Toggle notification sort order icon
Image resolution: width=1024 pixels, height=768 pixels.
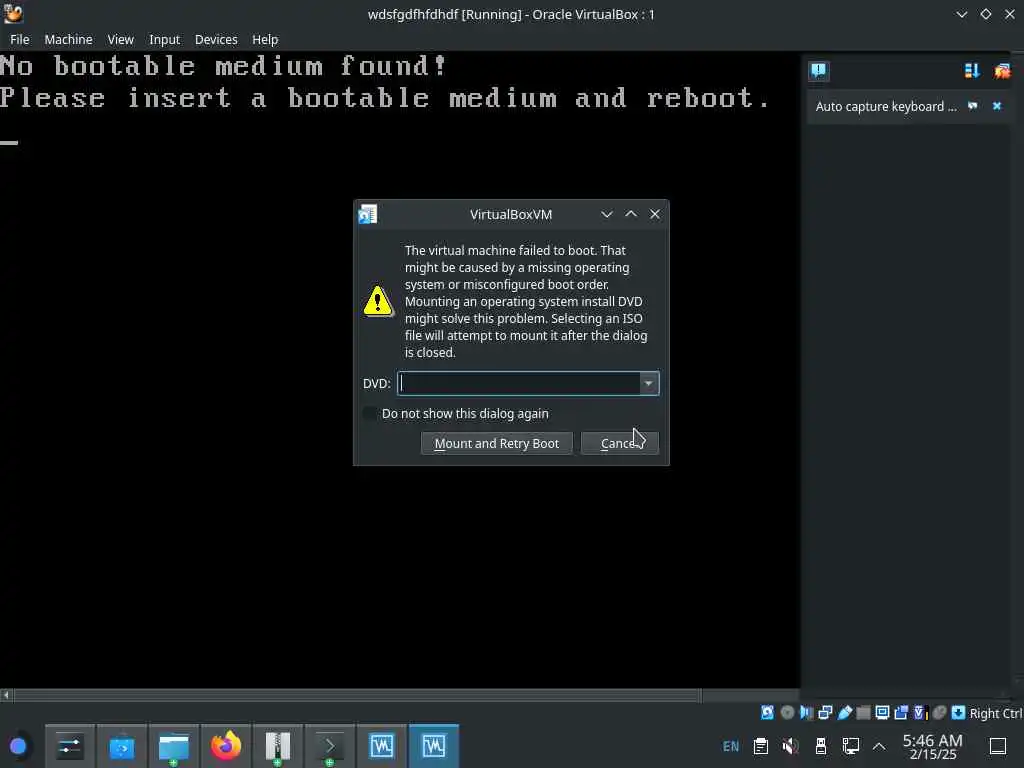pos(972,71)
